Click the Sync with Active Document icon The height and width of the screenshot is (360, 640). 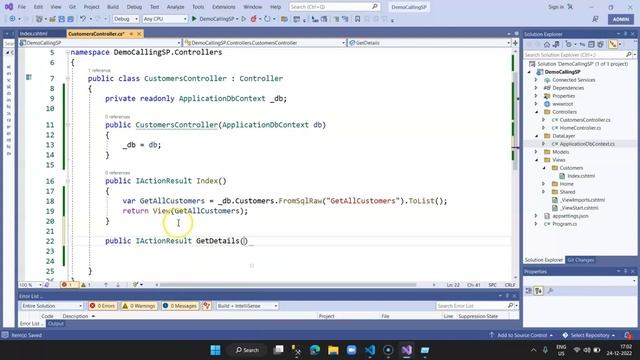pos(582,44)
